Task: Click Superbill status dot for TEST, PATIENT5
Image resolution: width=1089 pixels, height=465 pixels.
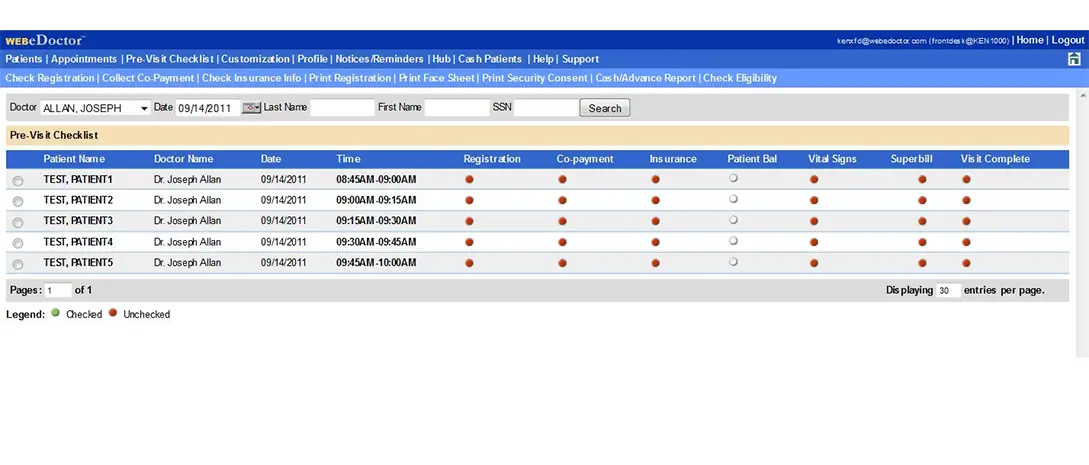Action: click(x=922, y=263)
